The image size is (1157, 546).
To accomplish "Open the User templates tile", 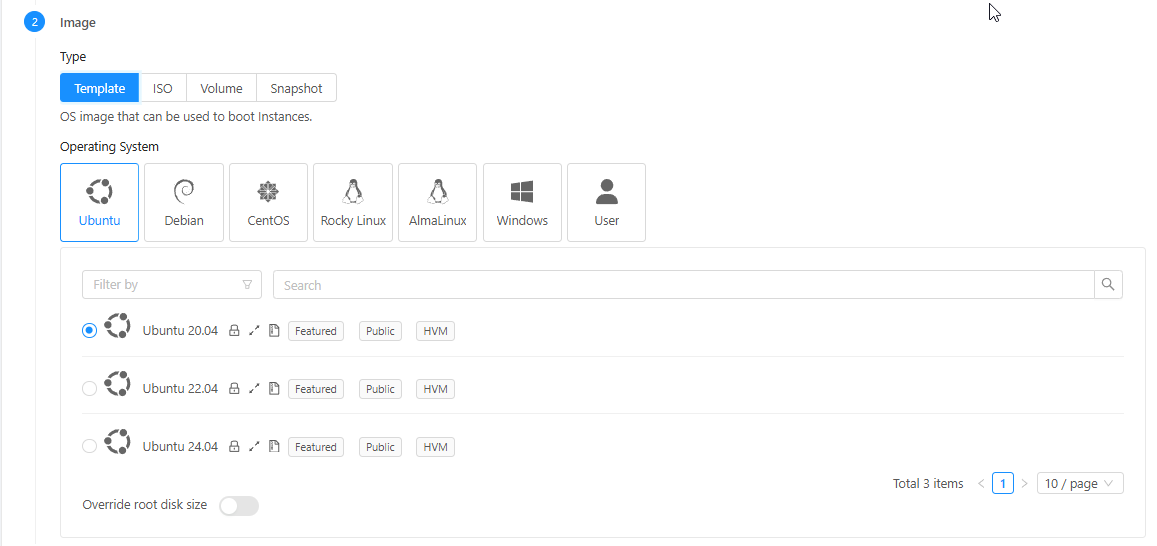I will pos(606,203).
